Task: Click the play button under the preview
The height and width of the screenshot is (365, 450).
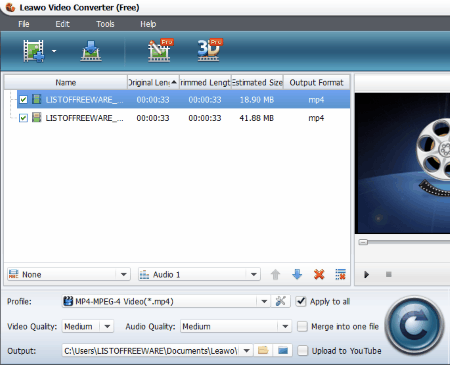Action: pos(367,275)
